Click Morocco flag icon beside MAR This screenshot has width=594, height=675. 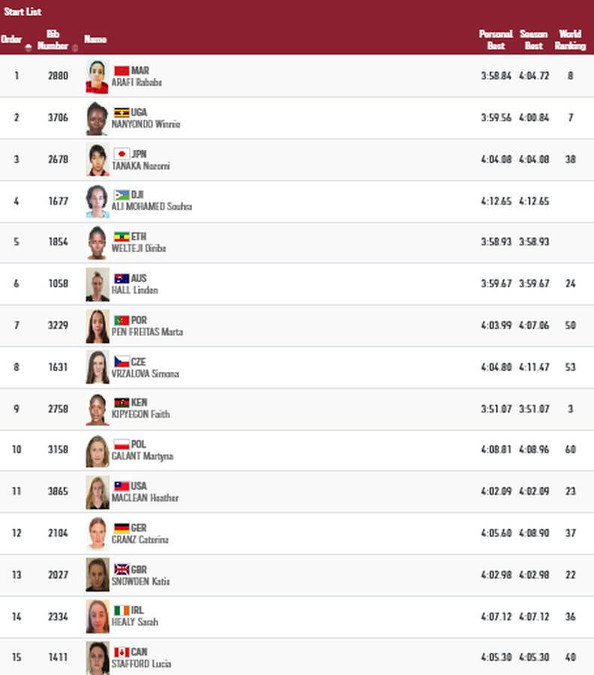(121, 70)
